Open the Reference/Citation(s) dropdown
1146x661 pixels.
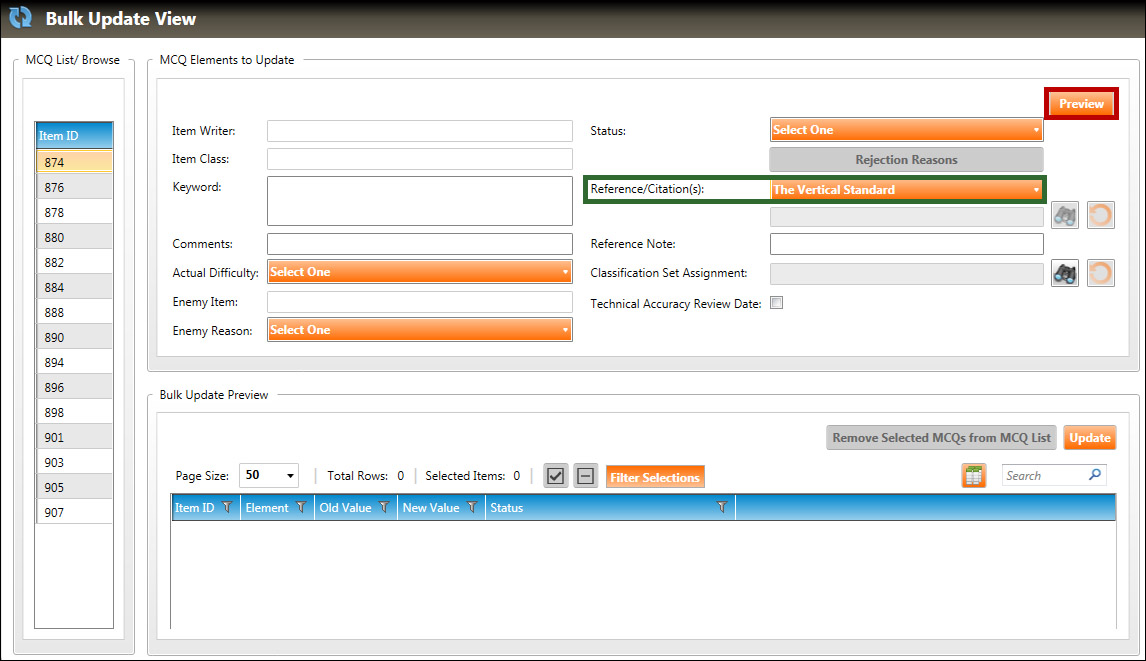(906, 190)
